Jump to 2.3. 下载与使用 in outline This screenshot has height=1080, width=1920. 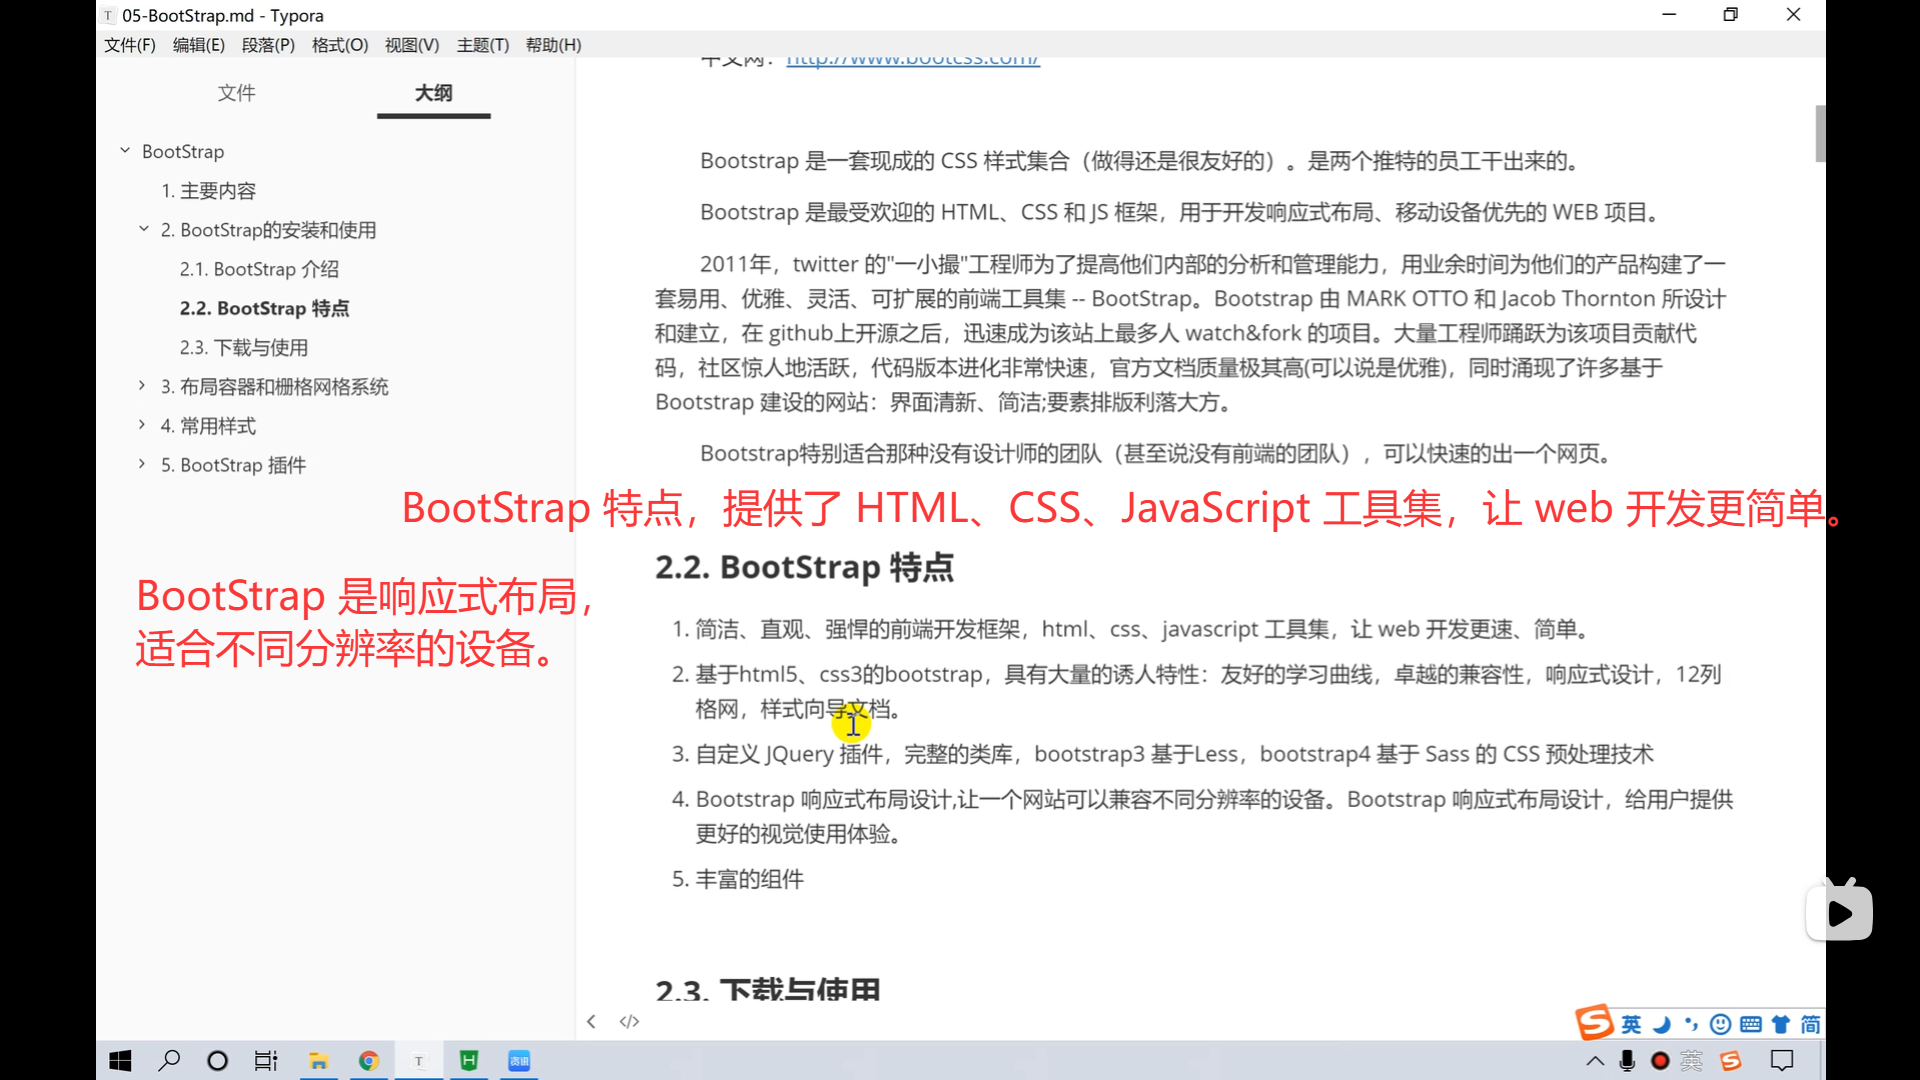(244, 348)
